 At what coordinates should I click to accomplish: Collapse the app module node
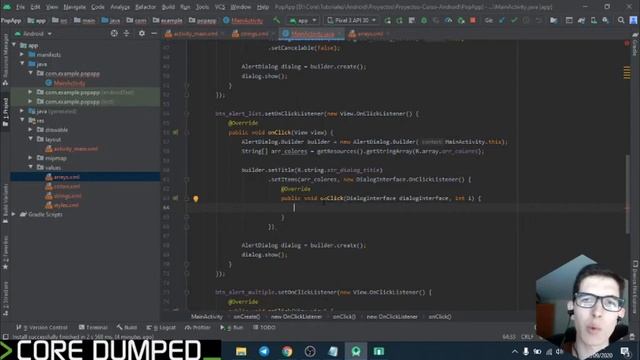(15, 45)
